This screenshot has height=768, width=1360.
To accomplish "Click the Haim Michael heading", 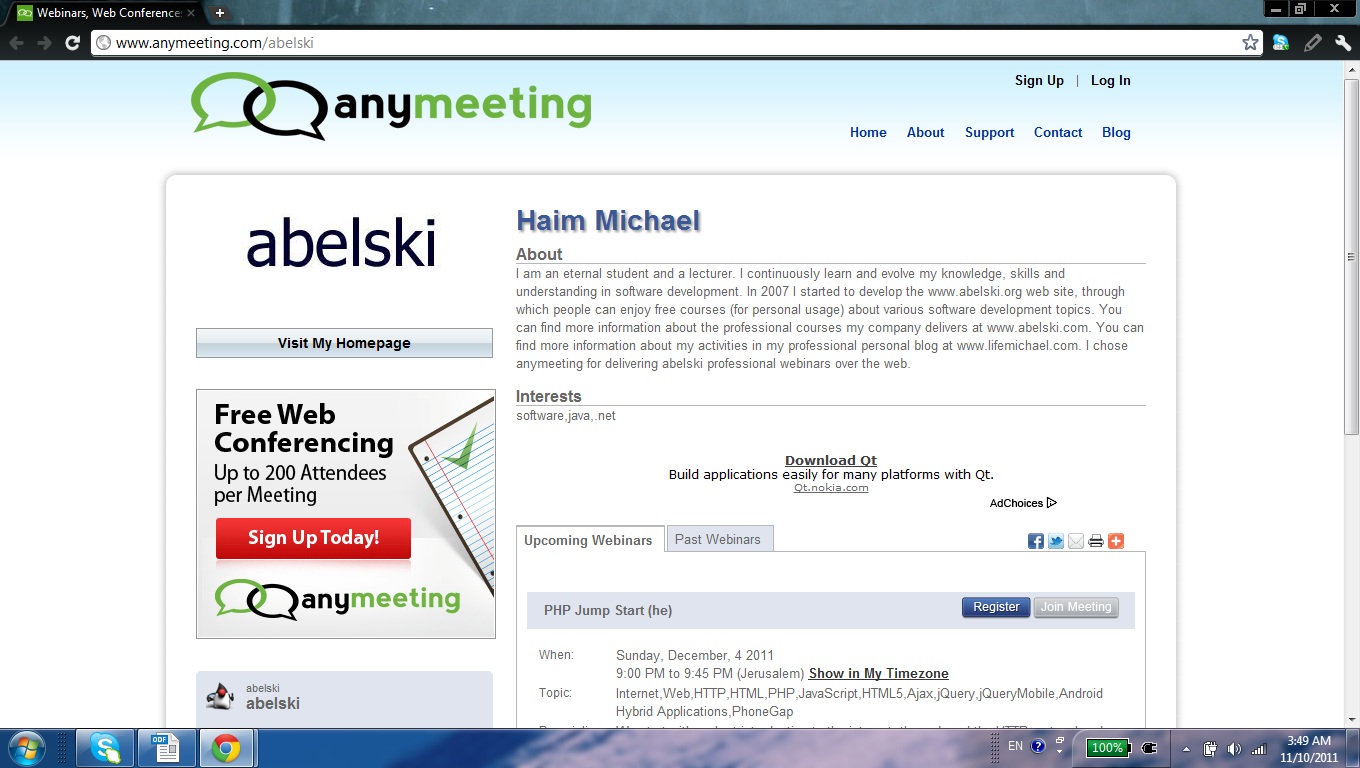I will click(608, 221).
